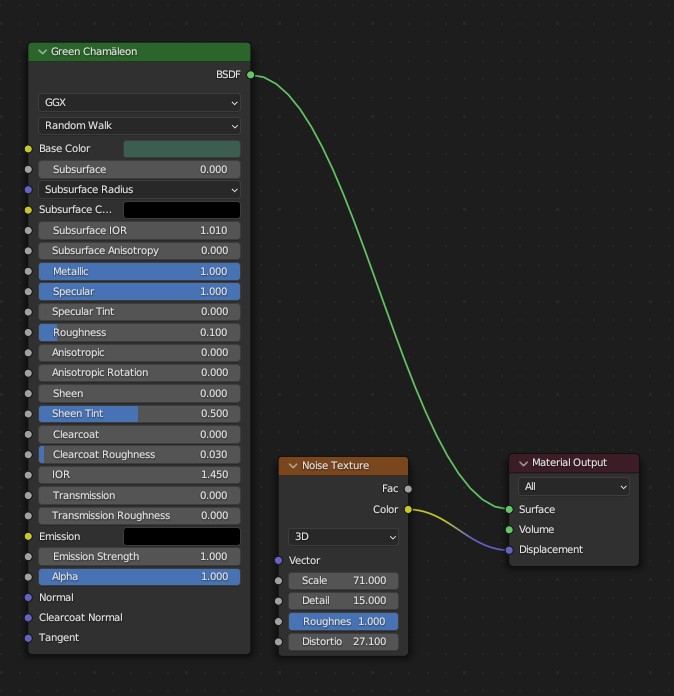Open the All target dropdown in Material Output
This screenshot has height=696, width=674.
(x=574, y=487)
